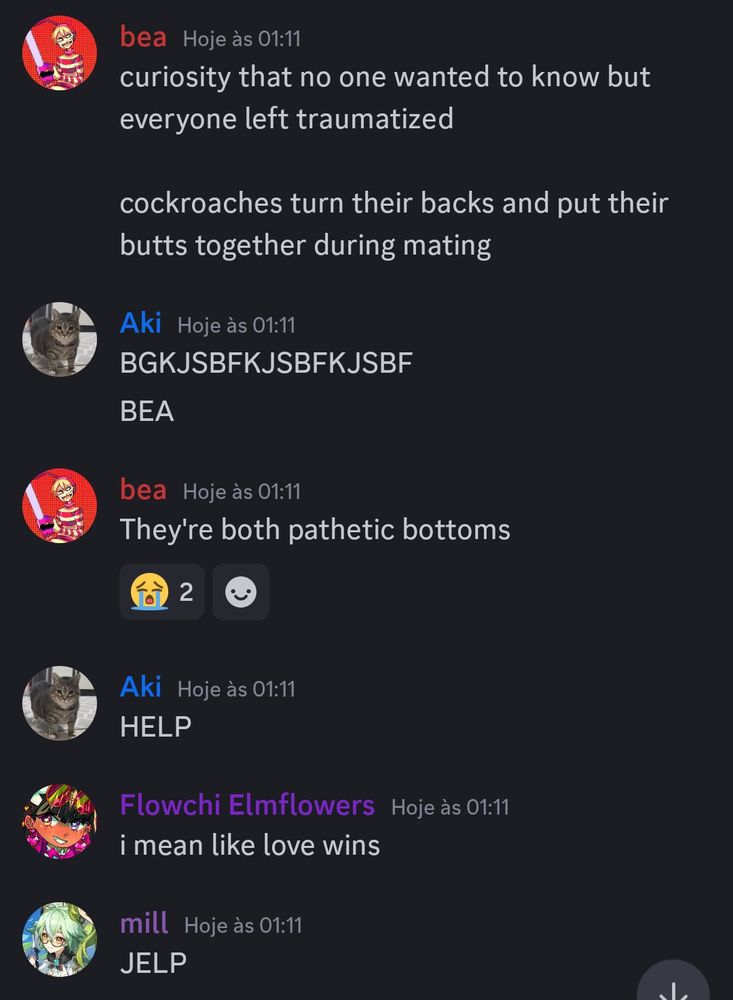This screenshot has height=1000, width=733.
Task: Tap Aki's cat avatar above BGKJSBFKJSBF message
Action: 59,339
